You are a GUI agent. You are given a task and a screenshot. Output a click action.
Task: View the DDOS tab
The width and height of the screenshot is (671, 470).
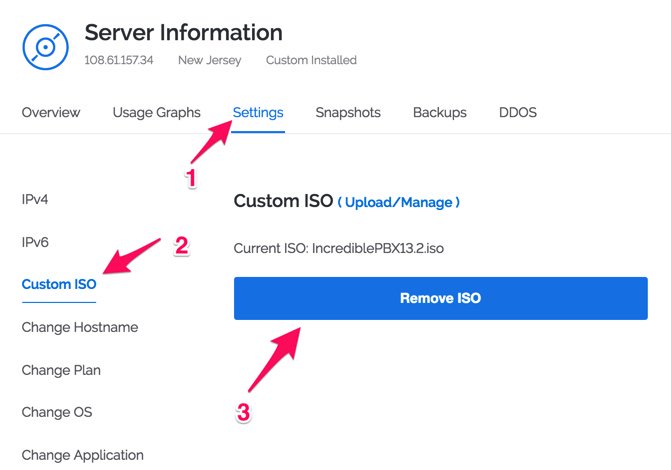click(x=518, y=113)
